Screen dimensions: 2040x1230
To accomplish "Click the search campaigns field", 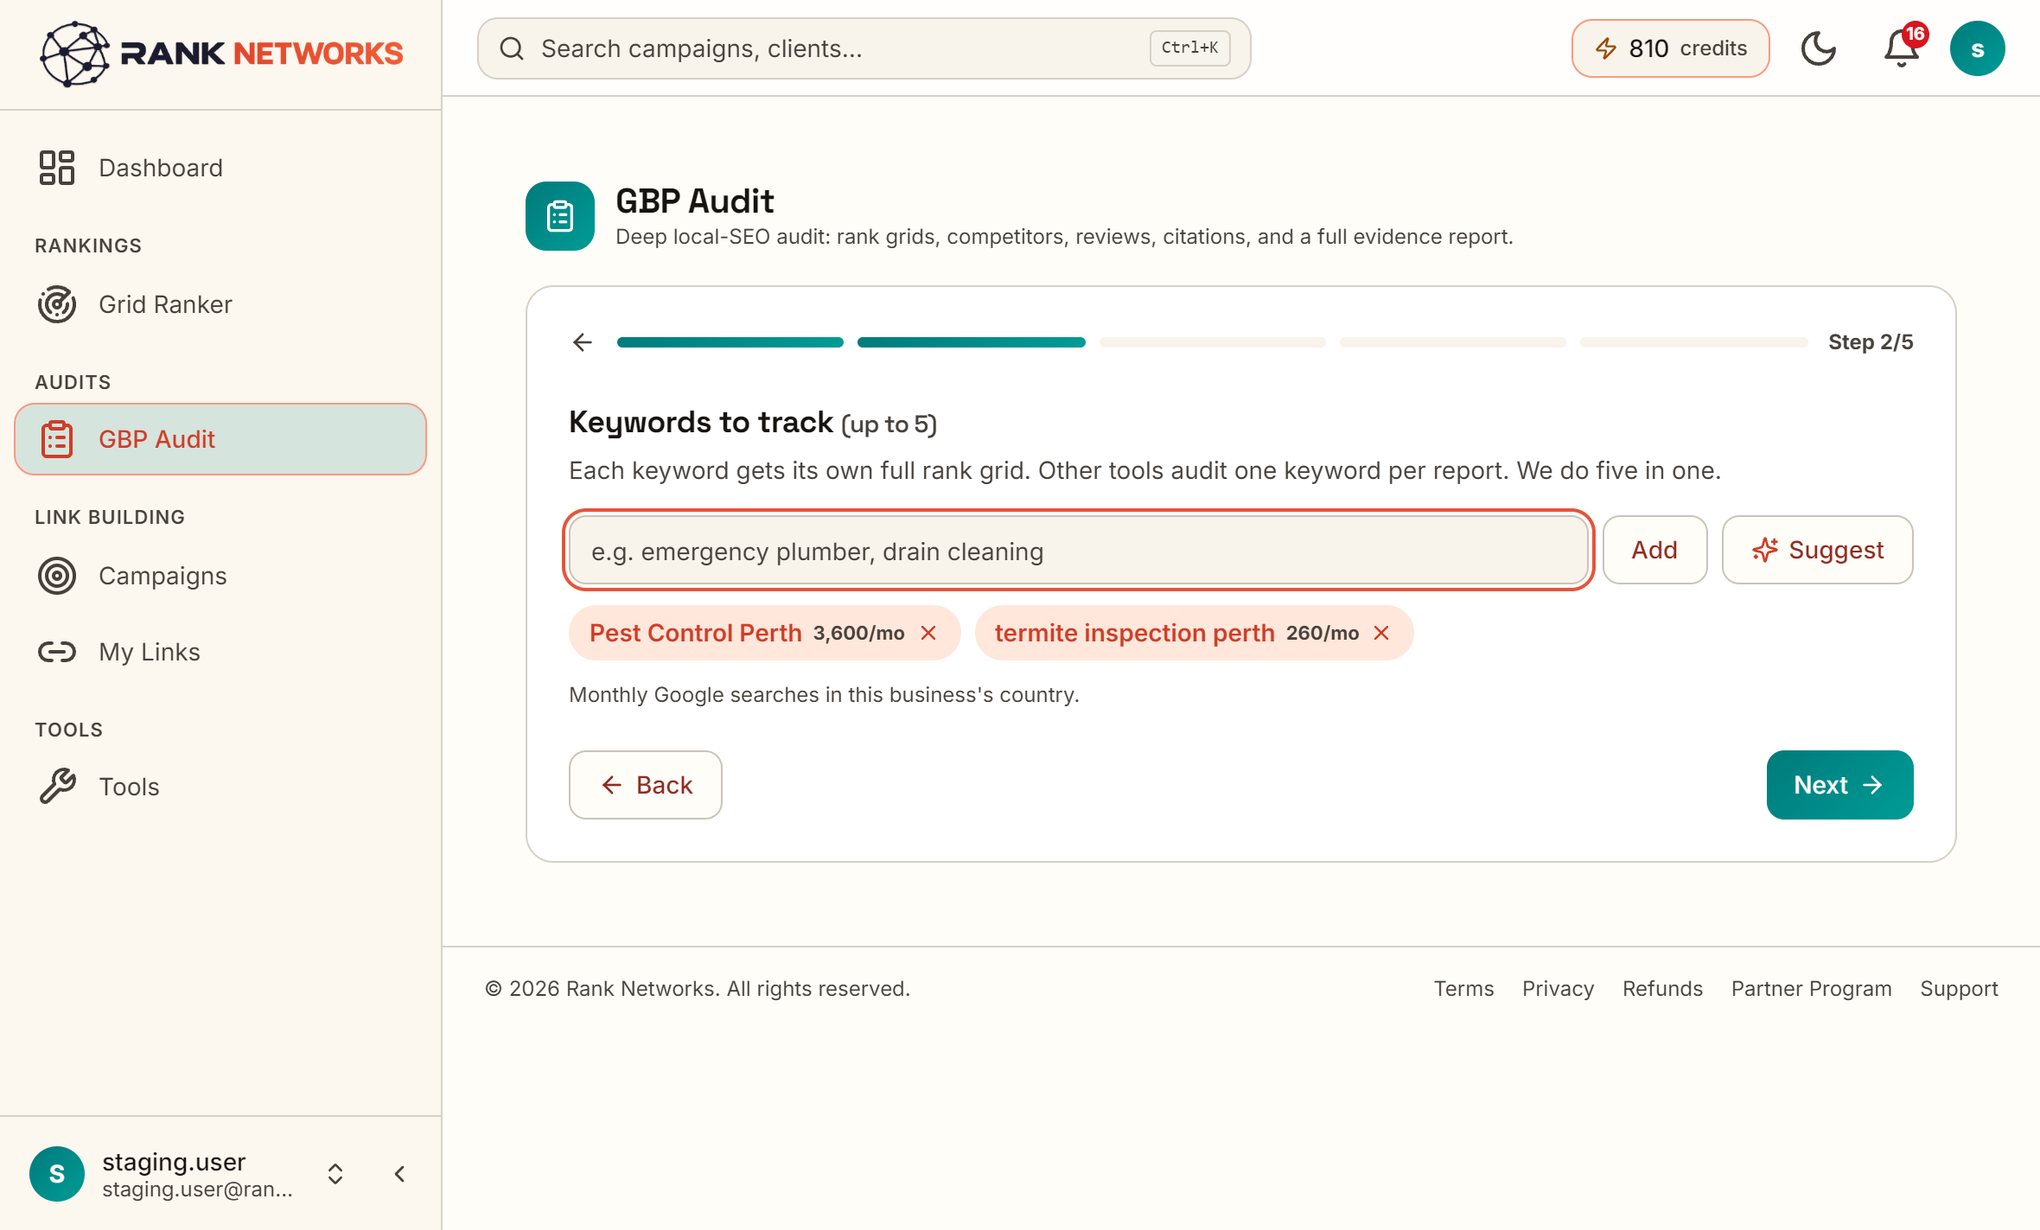I will tap(864, 48).
